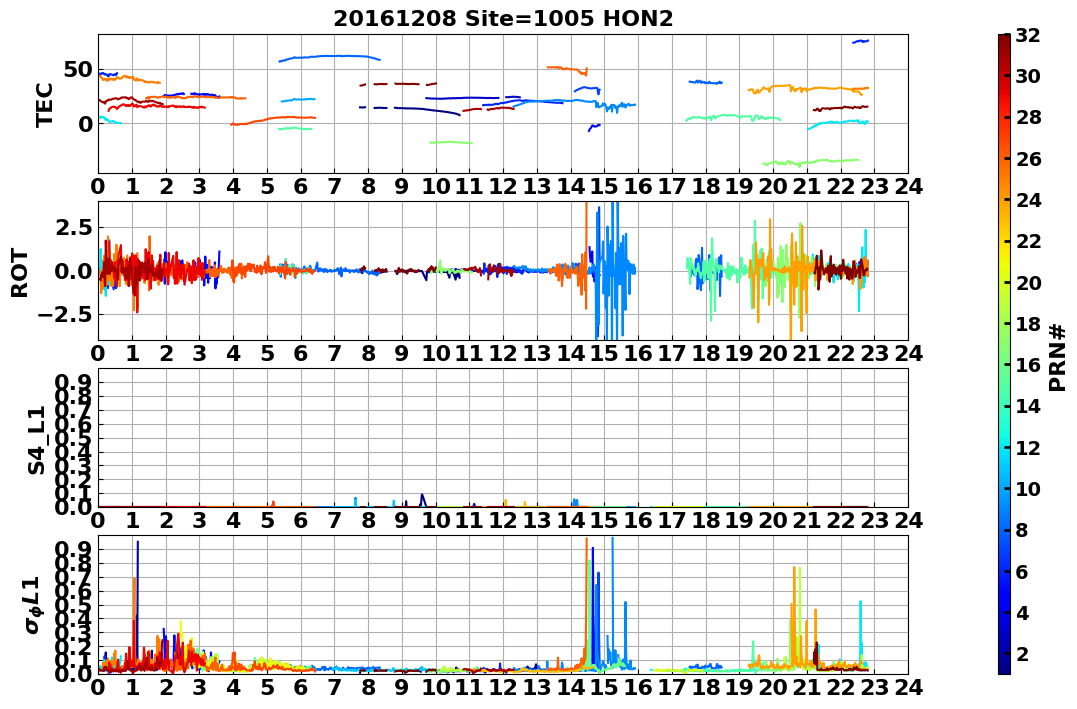
Task: Click the "30" tick on the colorbar
Action: click(x=1028, y=76)
